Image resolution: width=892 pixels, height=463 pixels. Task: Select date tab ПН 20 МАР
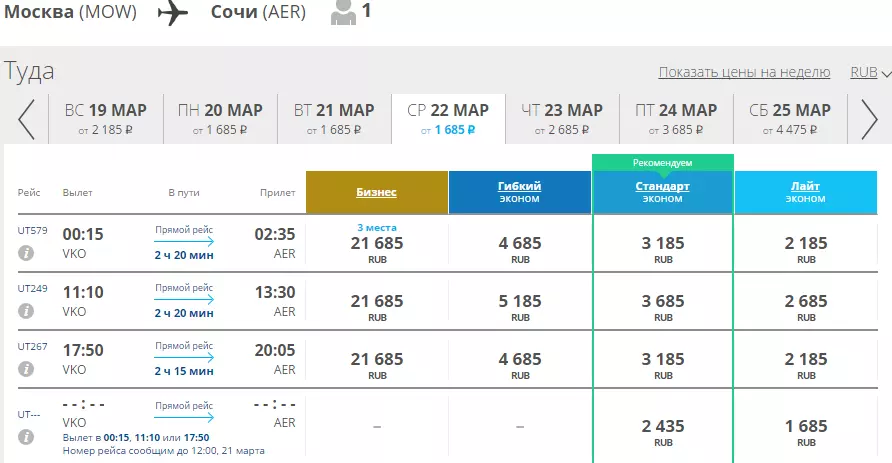click(x=220, y=119)
